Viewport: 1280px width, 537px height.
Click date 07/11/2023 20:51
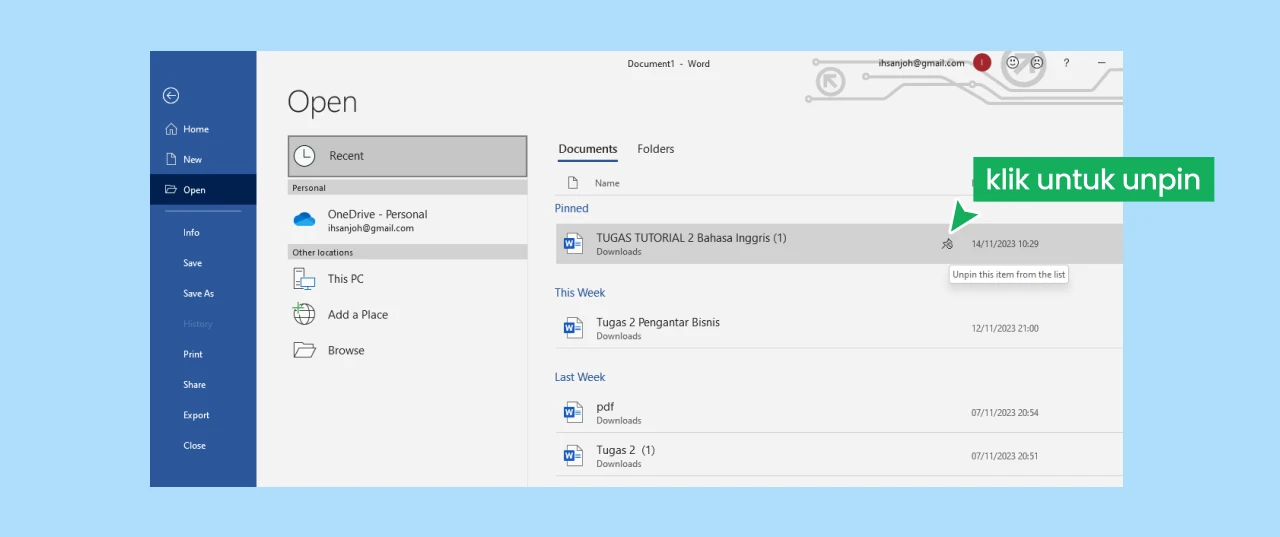[1005, 456]
